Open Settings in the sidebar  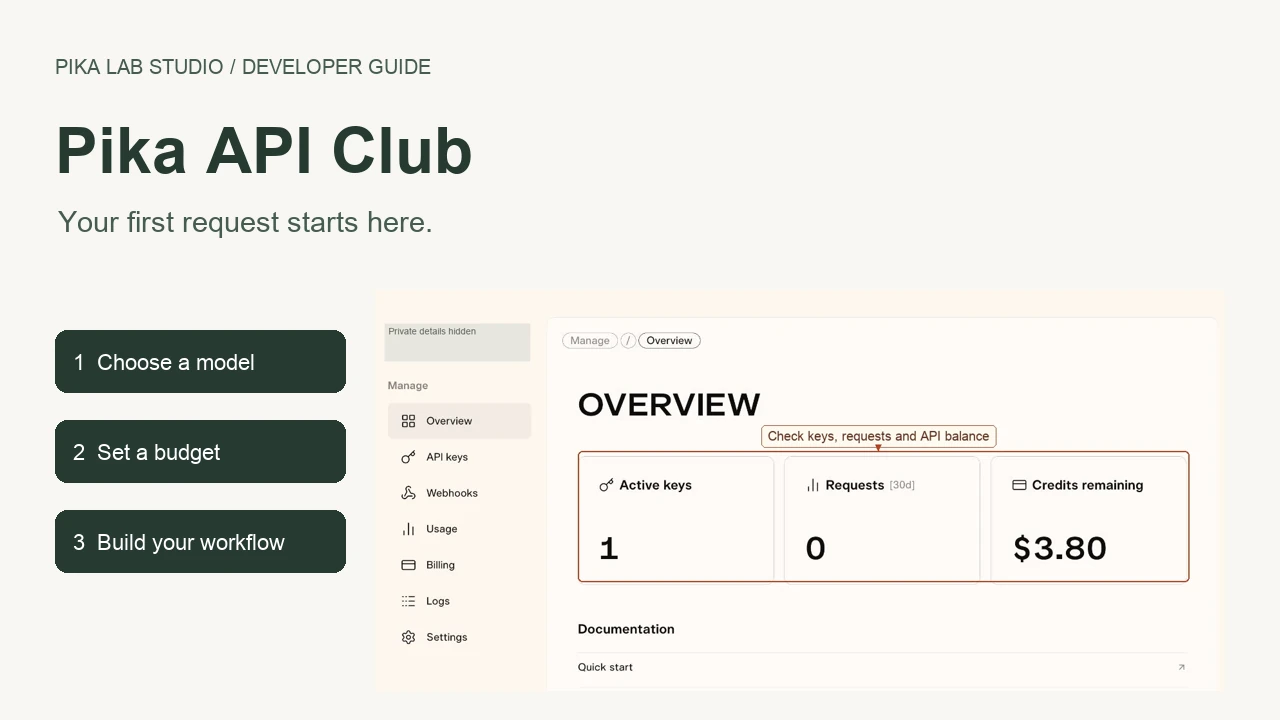[x=459, y=637]
